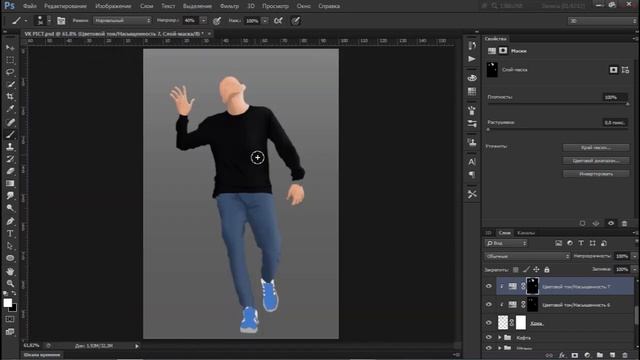640x360 pixels.
Task: Open brush preset picker arrow
Action: pos(49,20)
